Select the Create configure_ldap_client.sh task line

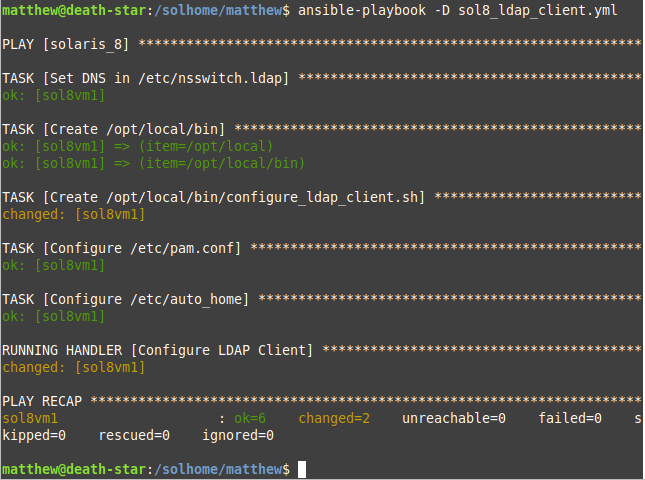(x=214, y=198)
